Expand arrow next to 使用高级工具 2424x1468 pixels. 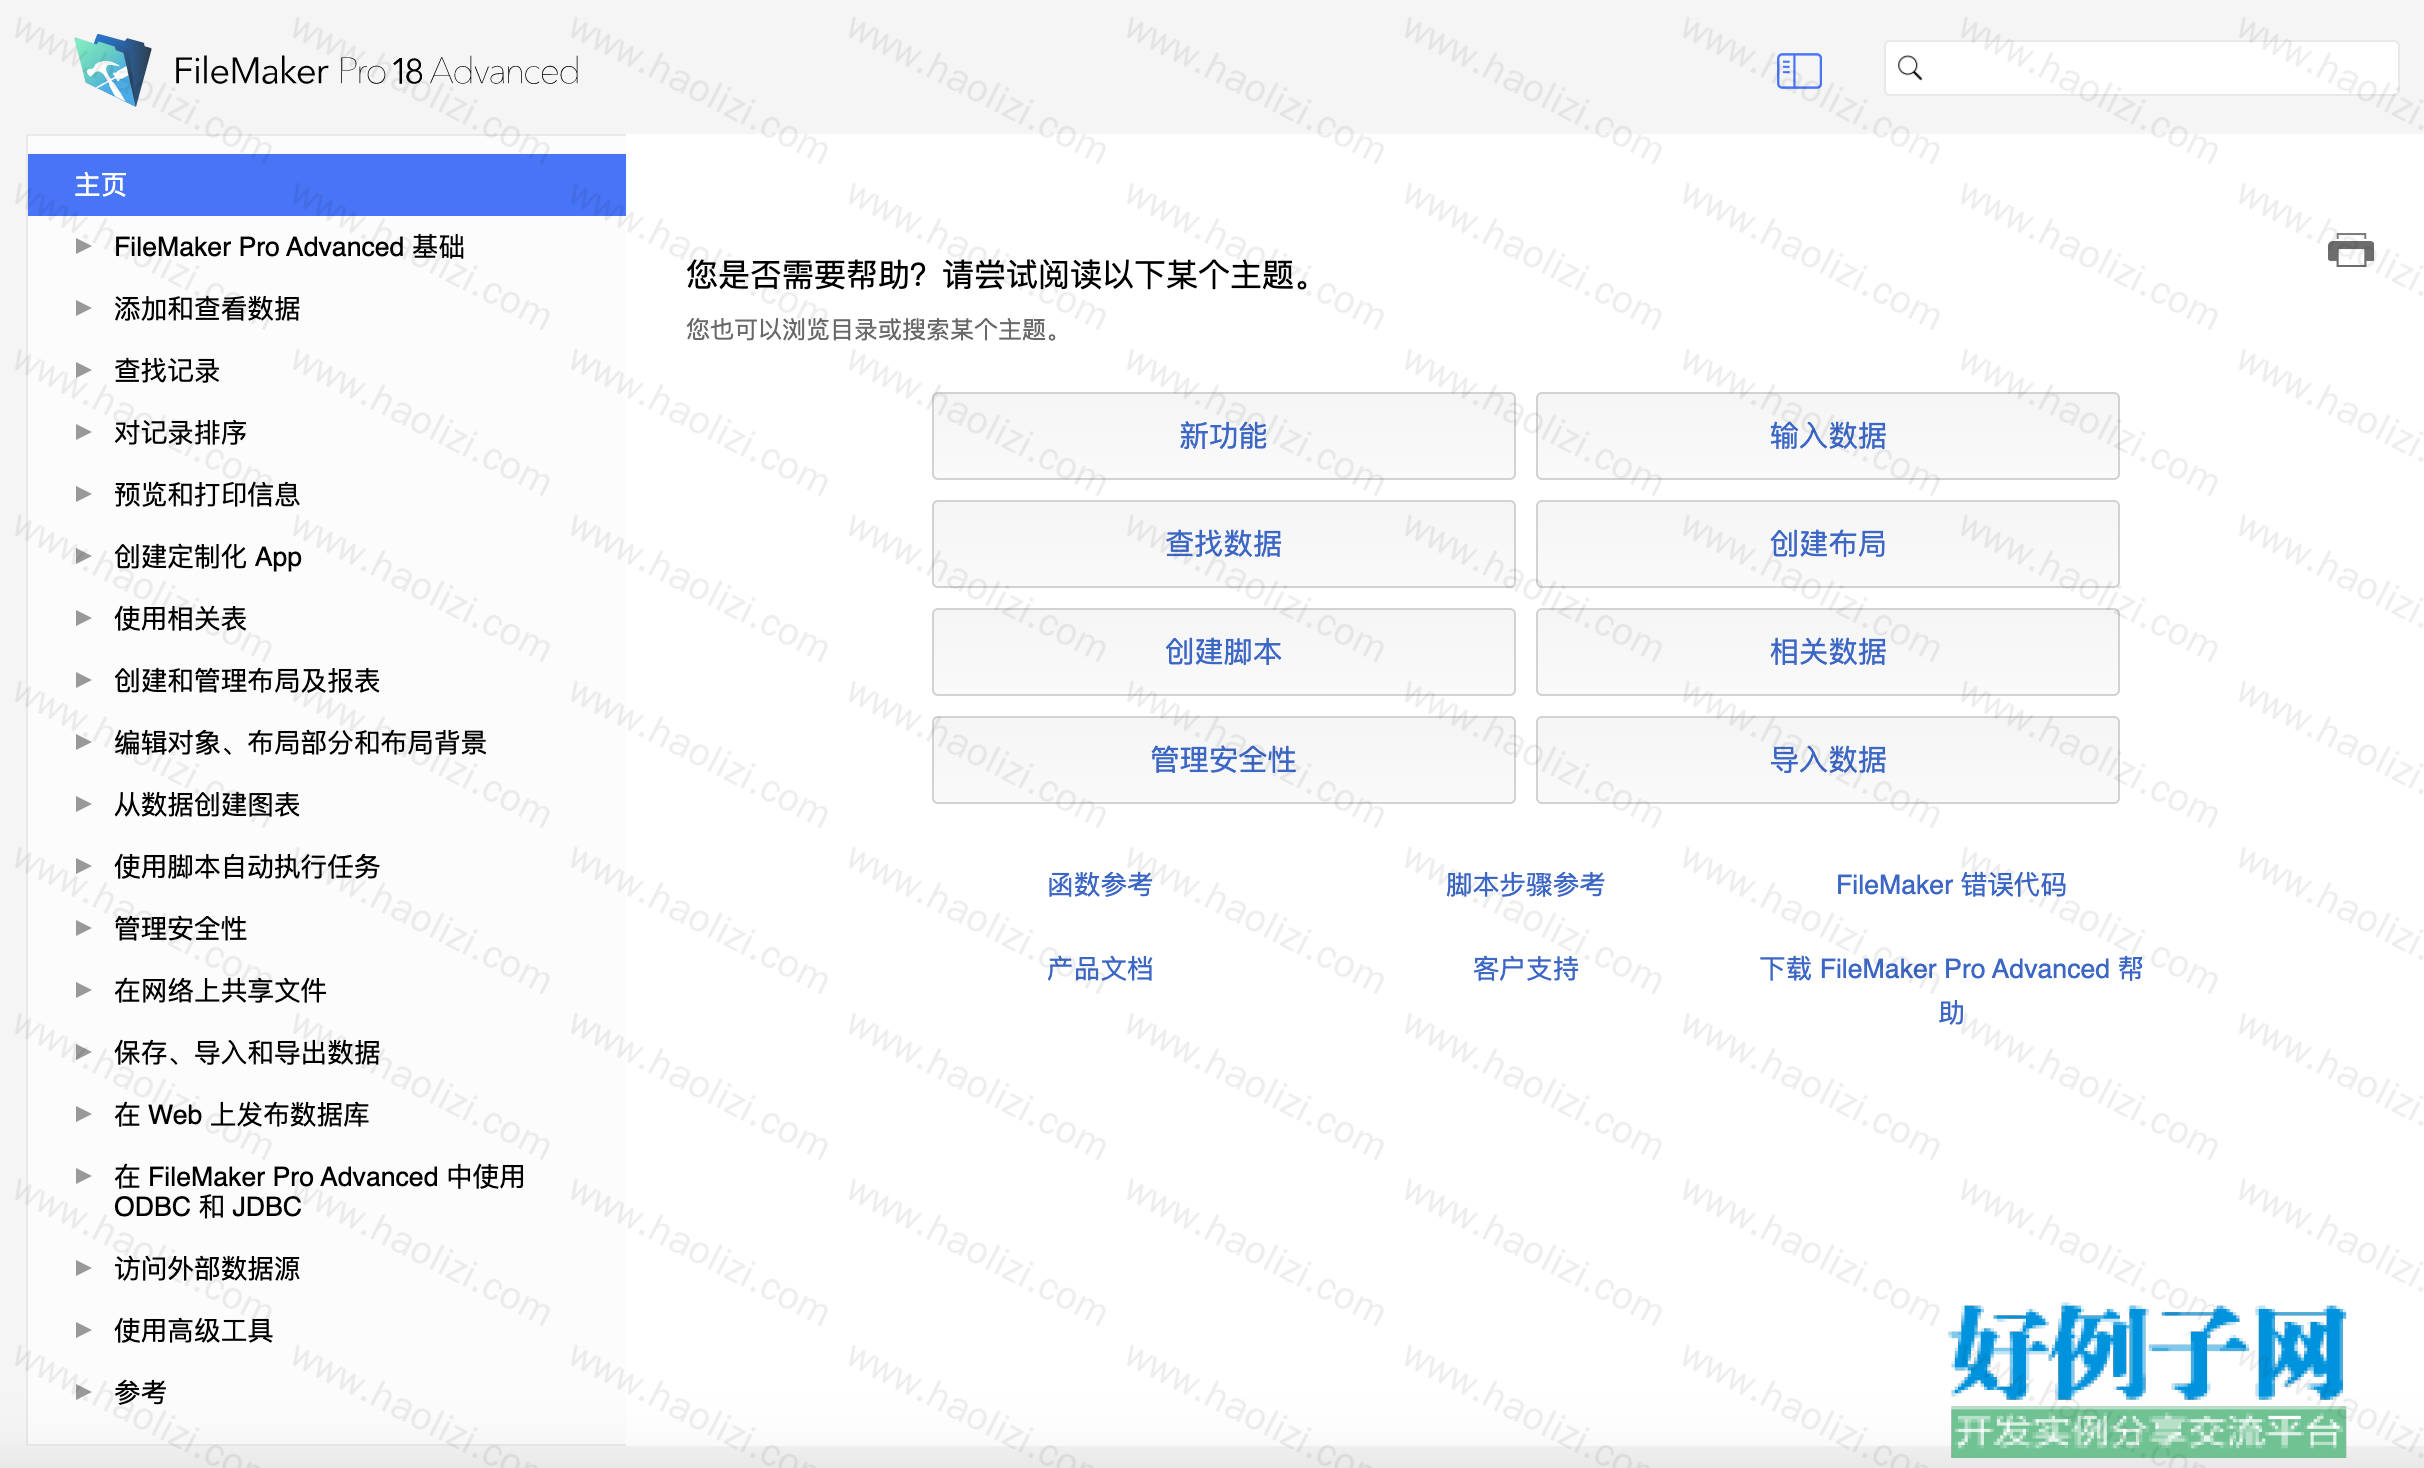pos(84,1330)
